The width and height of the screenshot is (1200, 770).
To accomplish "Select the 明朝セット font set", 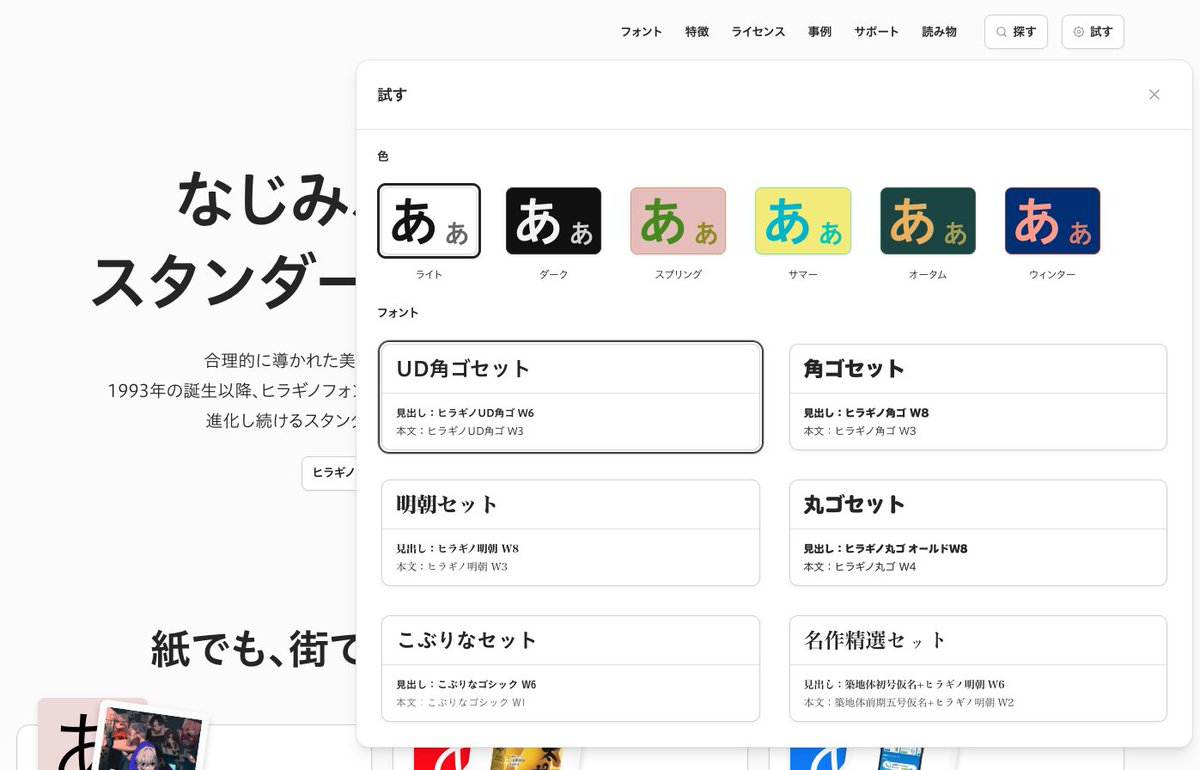I will point(571,533).
